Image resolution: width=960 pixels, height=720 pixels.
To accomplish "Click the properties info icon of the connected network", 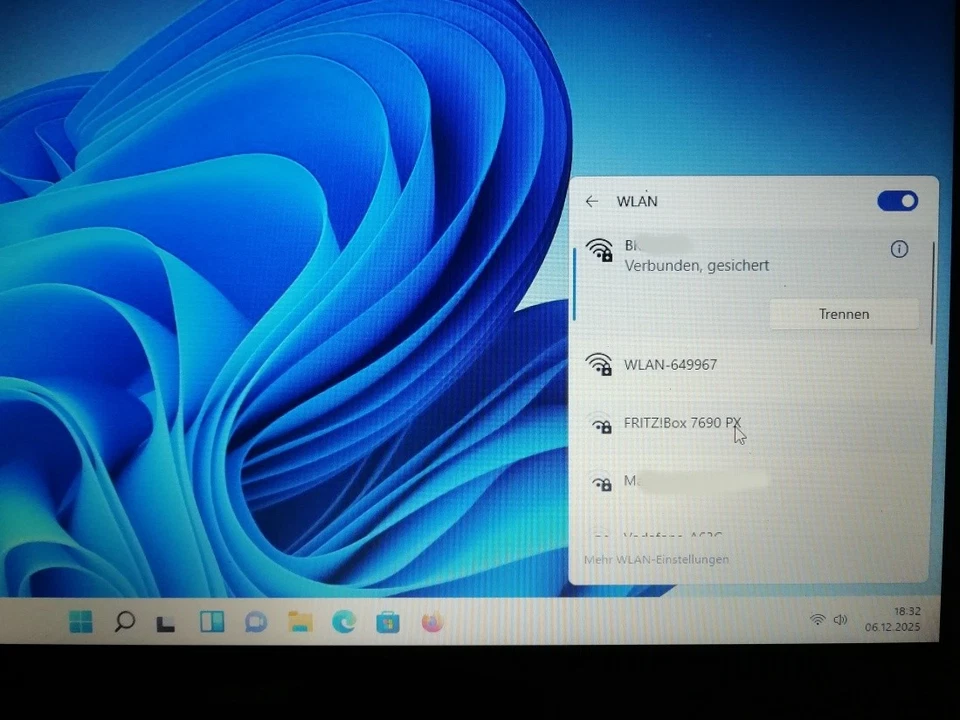I will (899, 249).
